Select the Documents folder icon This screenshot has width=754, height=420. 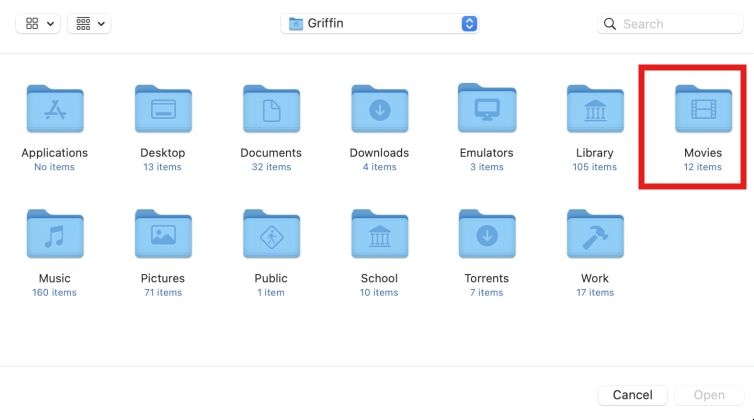271,109
